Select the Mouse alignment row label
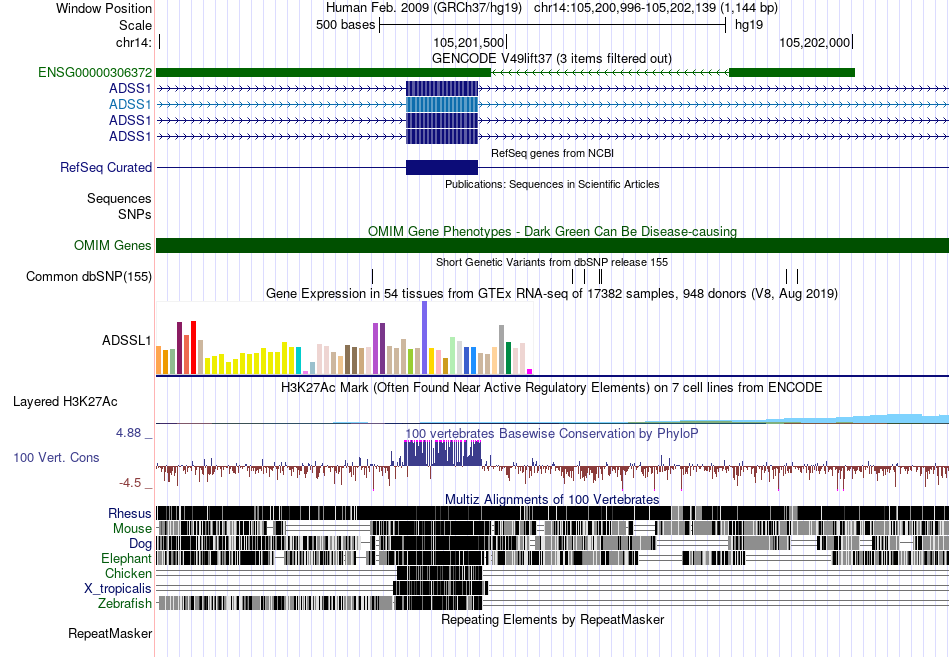 click(x=132, y=529)
